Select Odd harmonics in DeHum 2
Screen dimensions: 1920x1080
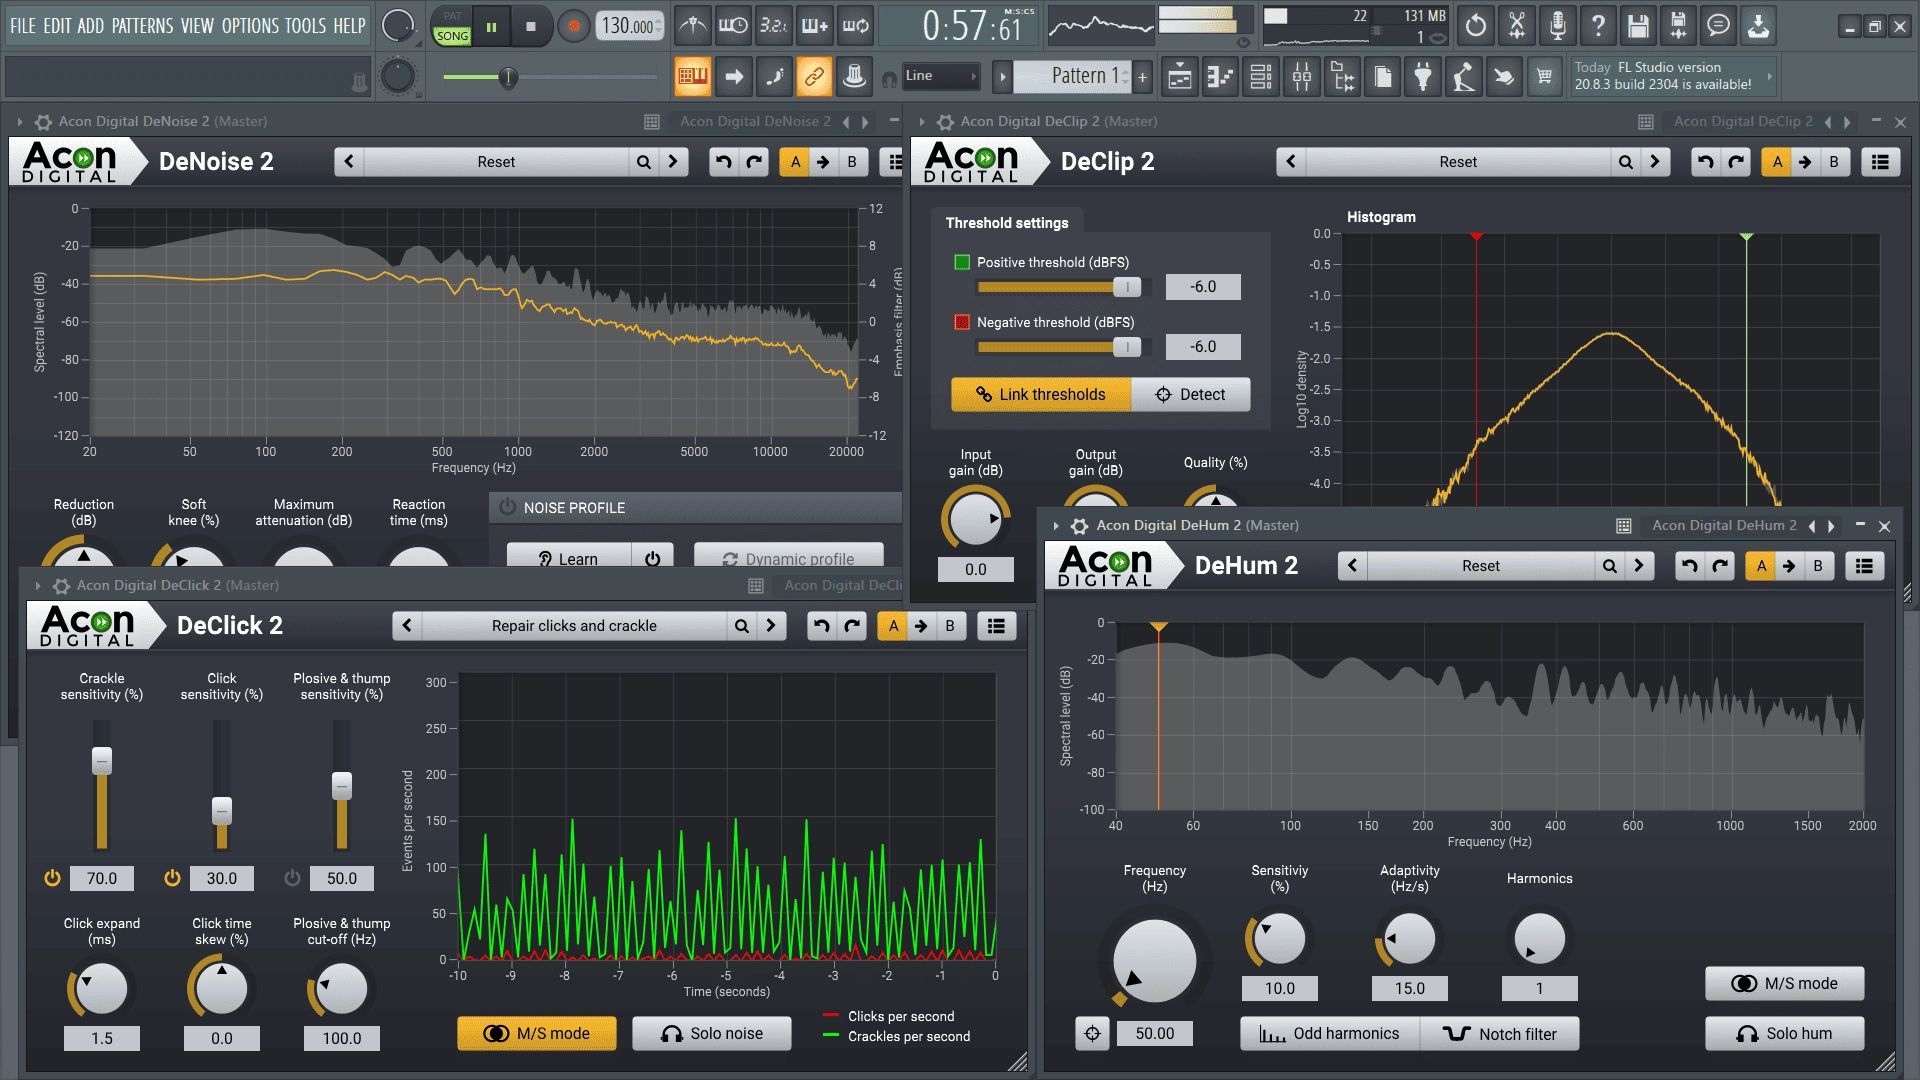(1330, 1034)
